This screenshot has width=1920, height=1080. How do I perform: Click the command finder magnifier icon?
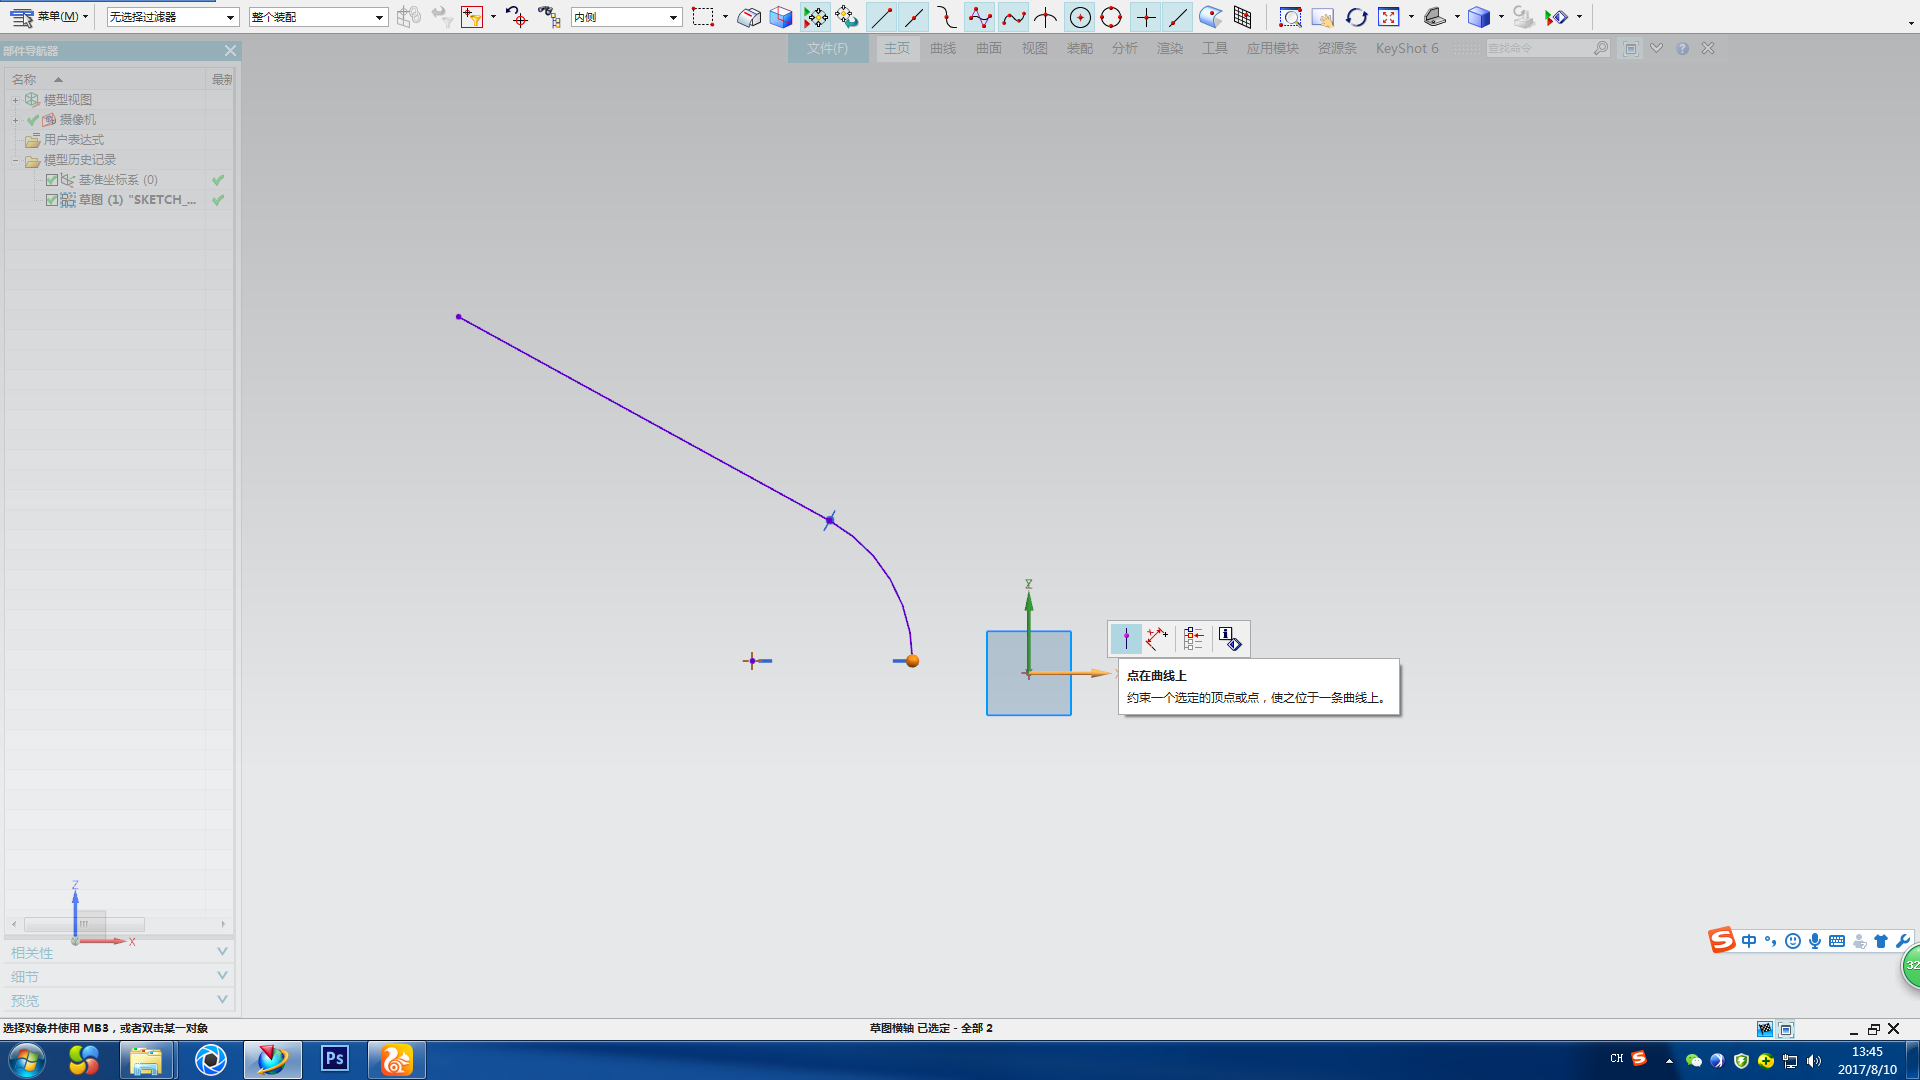coord(1601,48)
